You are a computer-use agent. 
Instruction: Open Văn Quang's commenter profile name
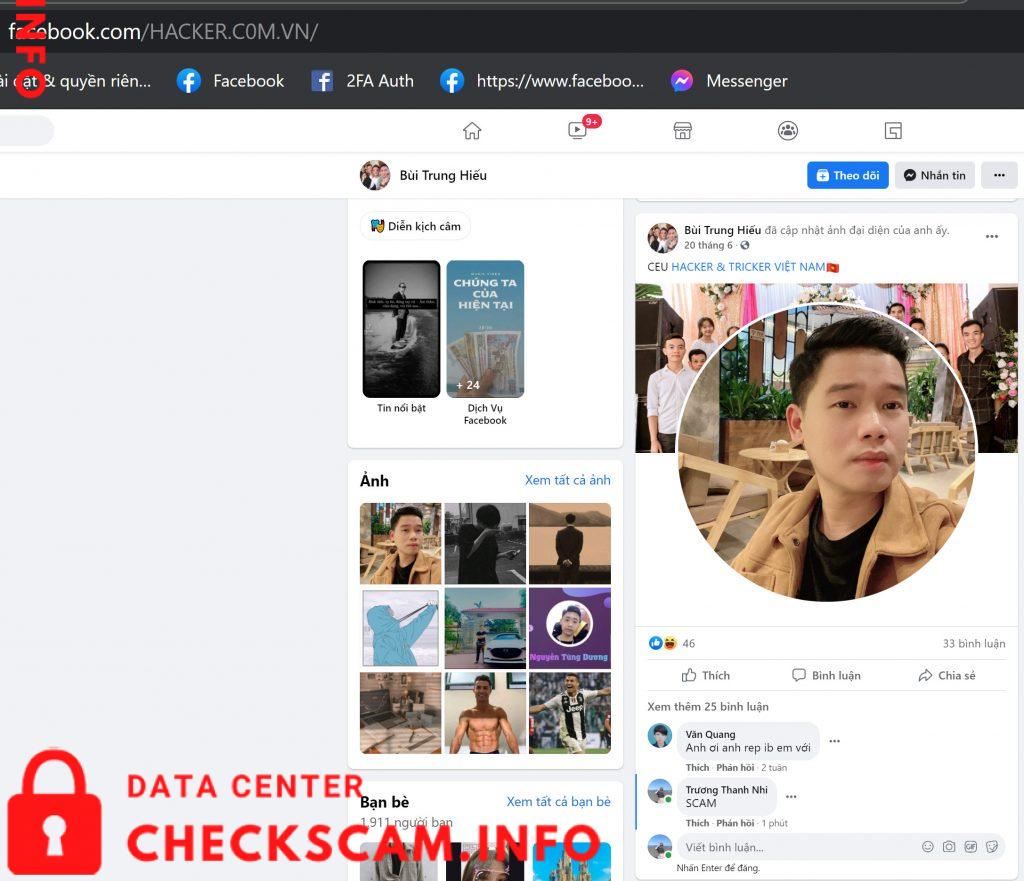pos(711,735)
